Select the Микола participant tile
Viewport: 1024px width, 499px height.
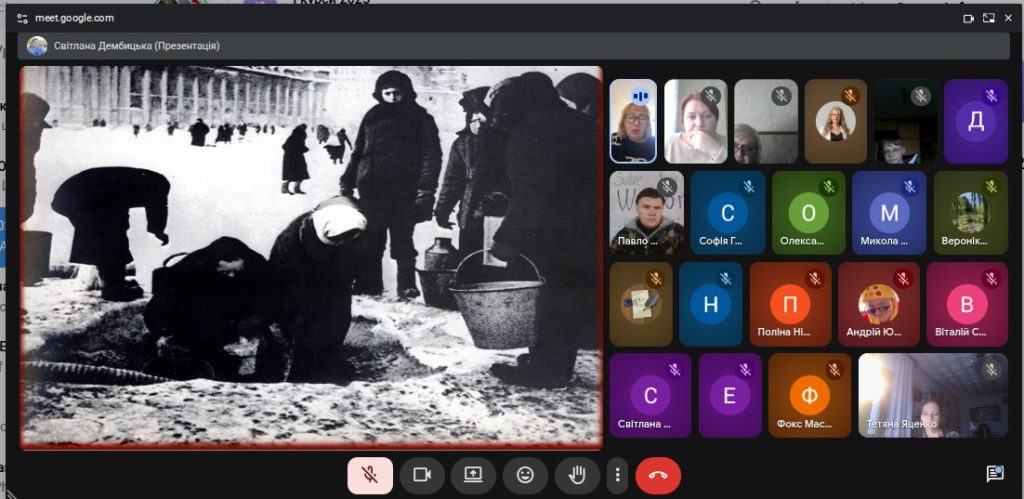(x=888, y=213)
